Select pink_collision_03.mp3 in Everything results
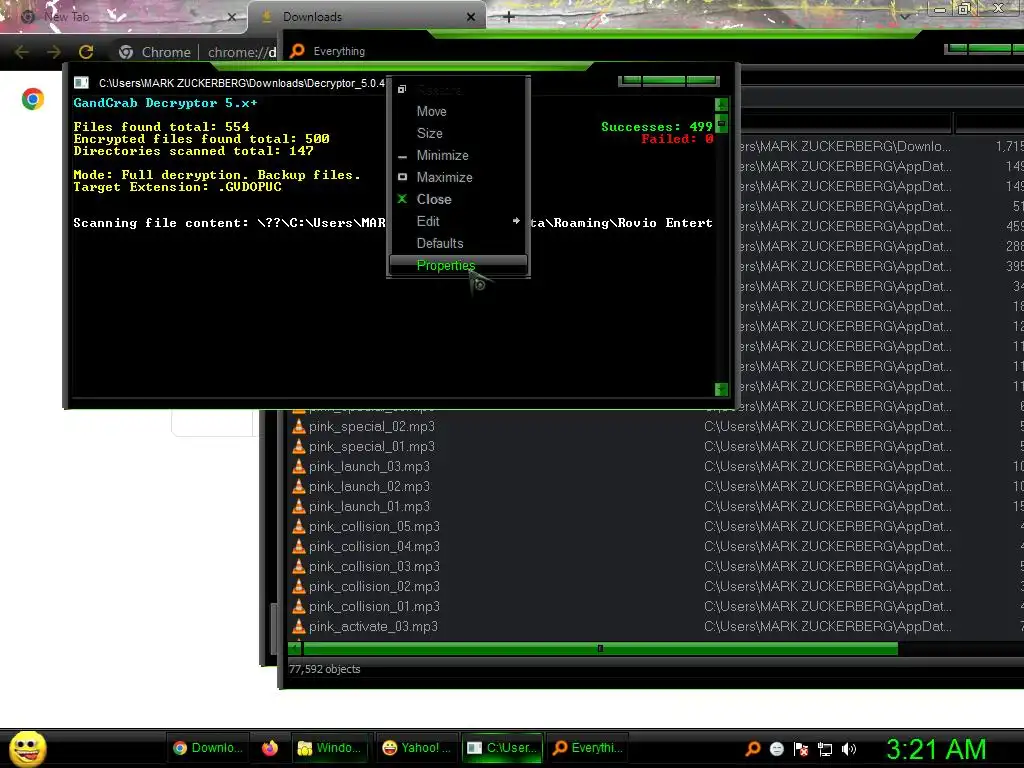 (x=374, y=567)
